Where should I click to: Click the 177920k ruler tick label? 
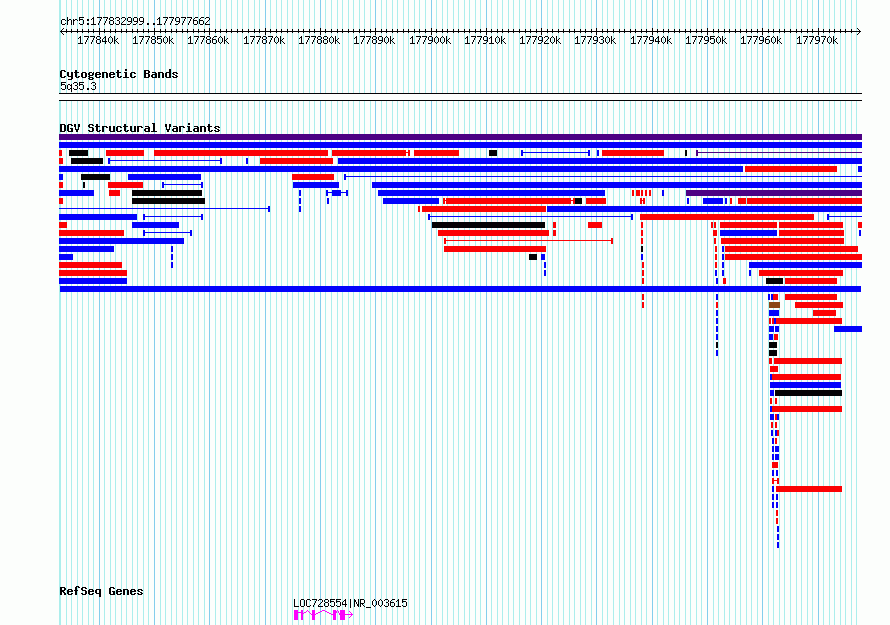tap(540, 40)
